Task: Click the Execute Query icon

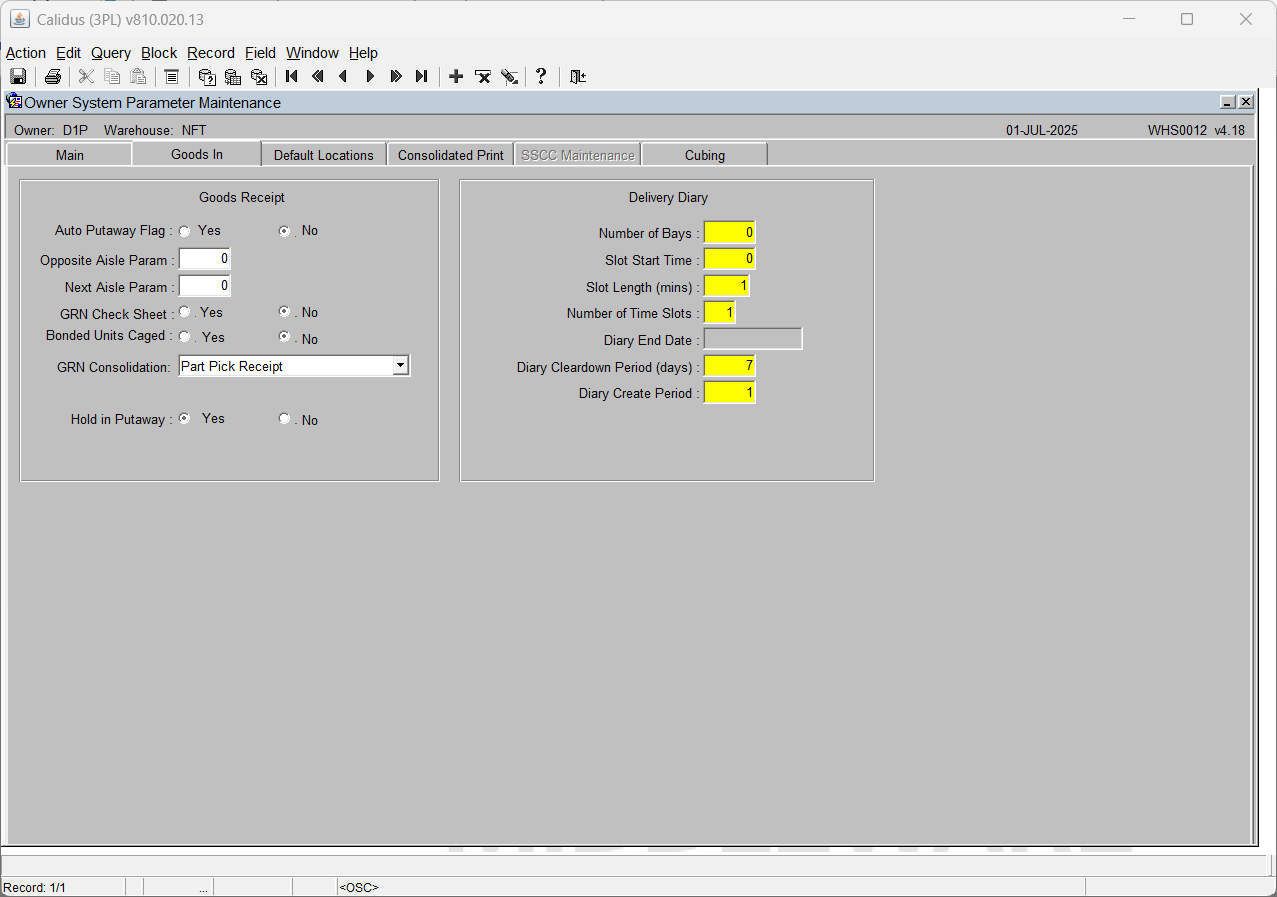Action: (233, 76)
